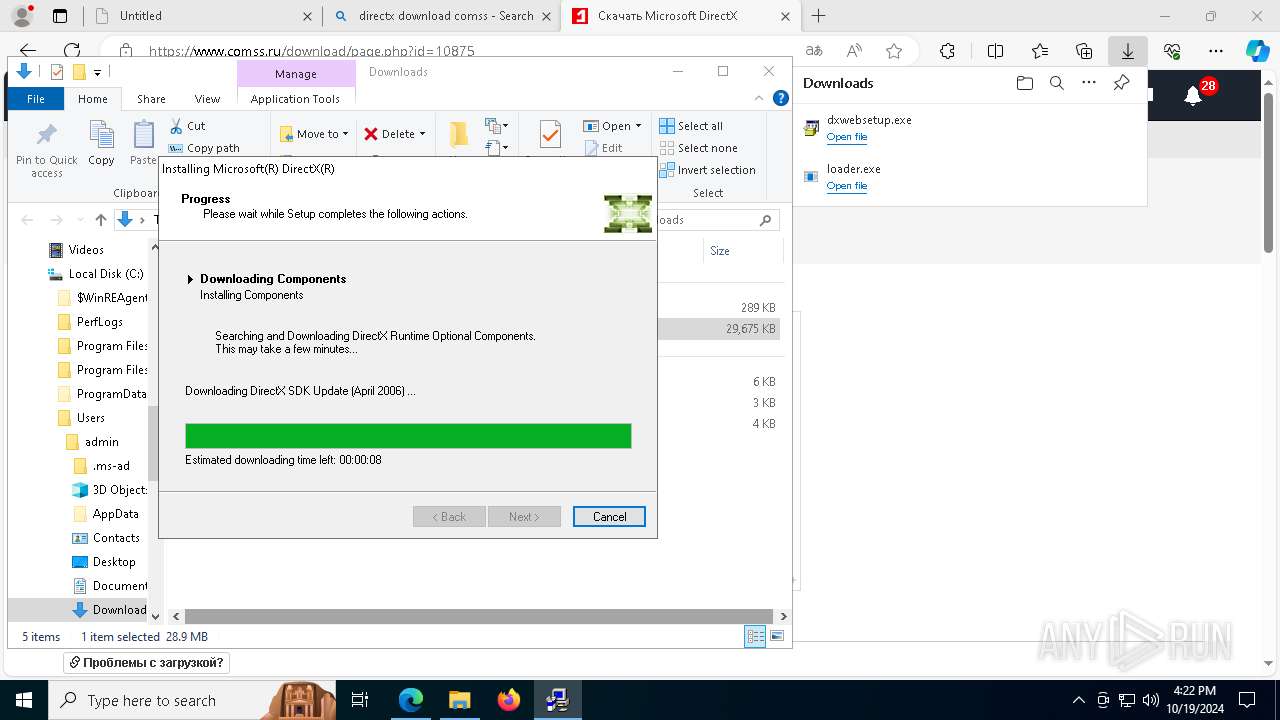
Task: Open the File Explorer Help icon
Action: pyautogui.click(x=781, y=98)
